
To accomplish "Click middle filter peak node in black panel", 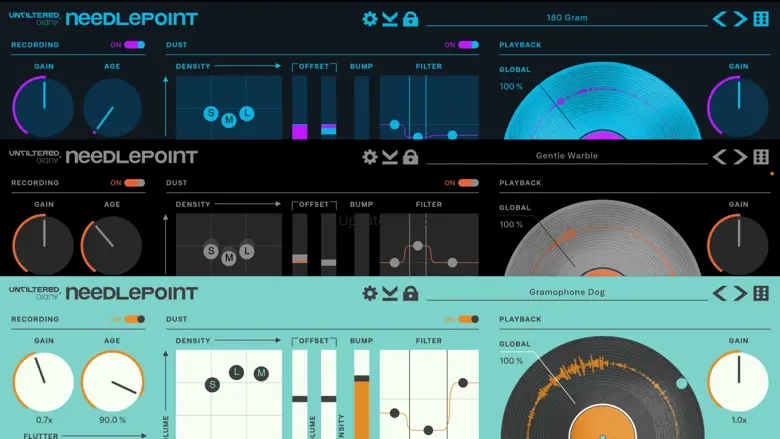I will 418,246.
